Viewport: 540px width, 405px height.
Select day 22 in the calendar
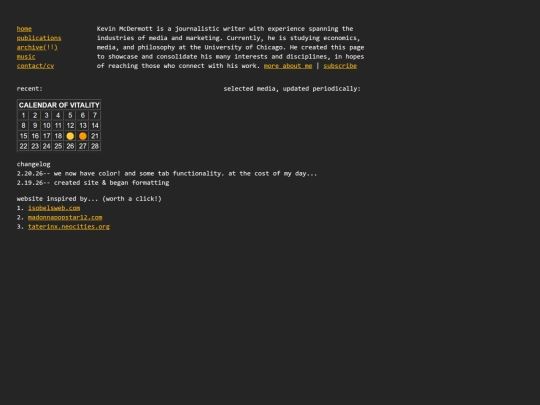pos(23,146)
